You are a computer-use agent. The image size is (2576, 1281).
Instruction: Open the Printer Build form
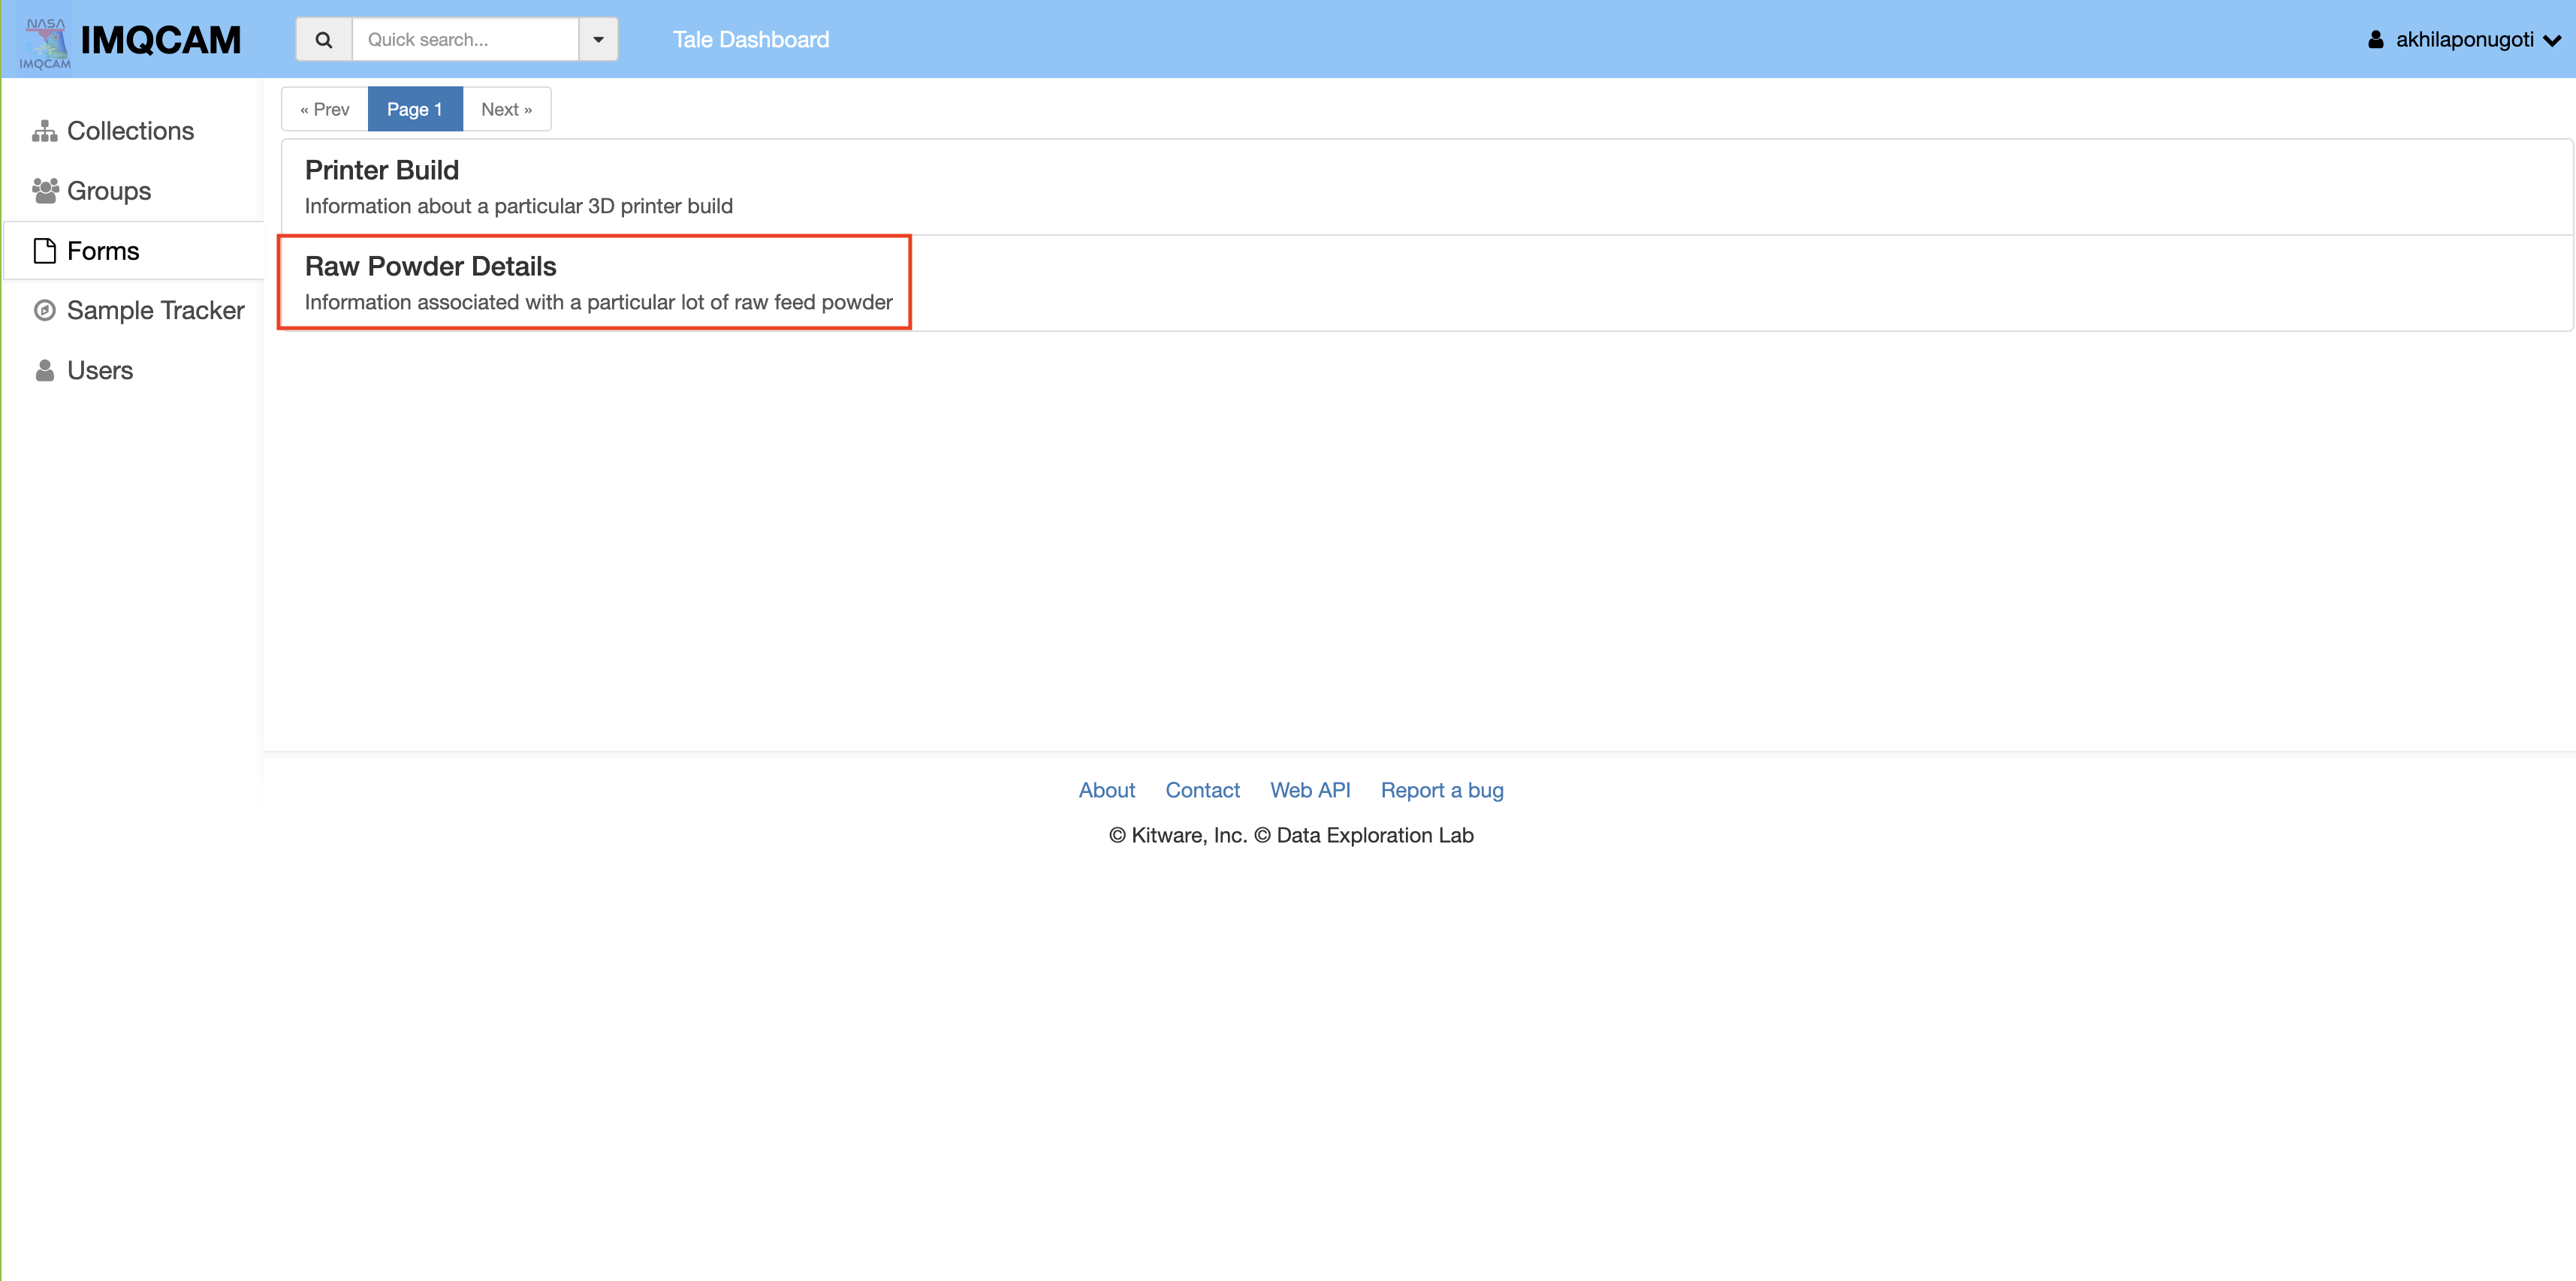1427,187
